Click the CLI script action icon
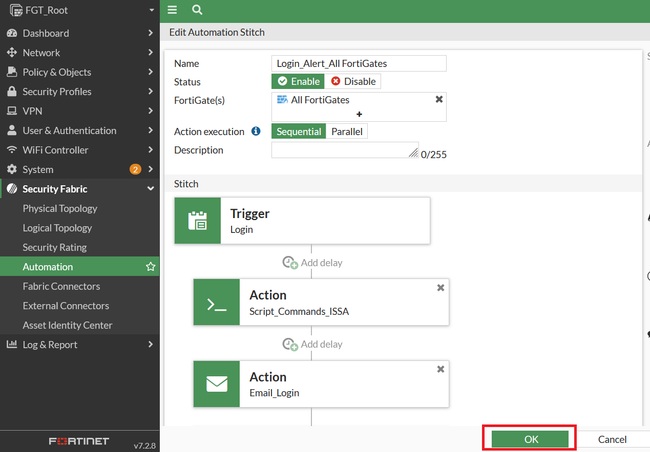650x452 pixels. click(x=217, y=302)
